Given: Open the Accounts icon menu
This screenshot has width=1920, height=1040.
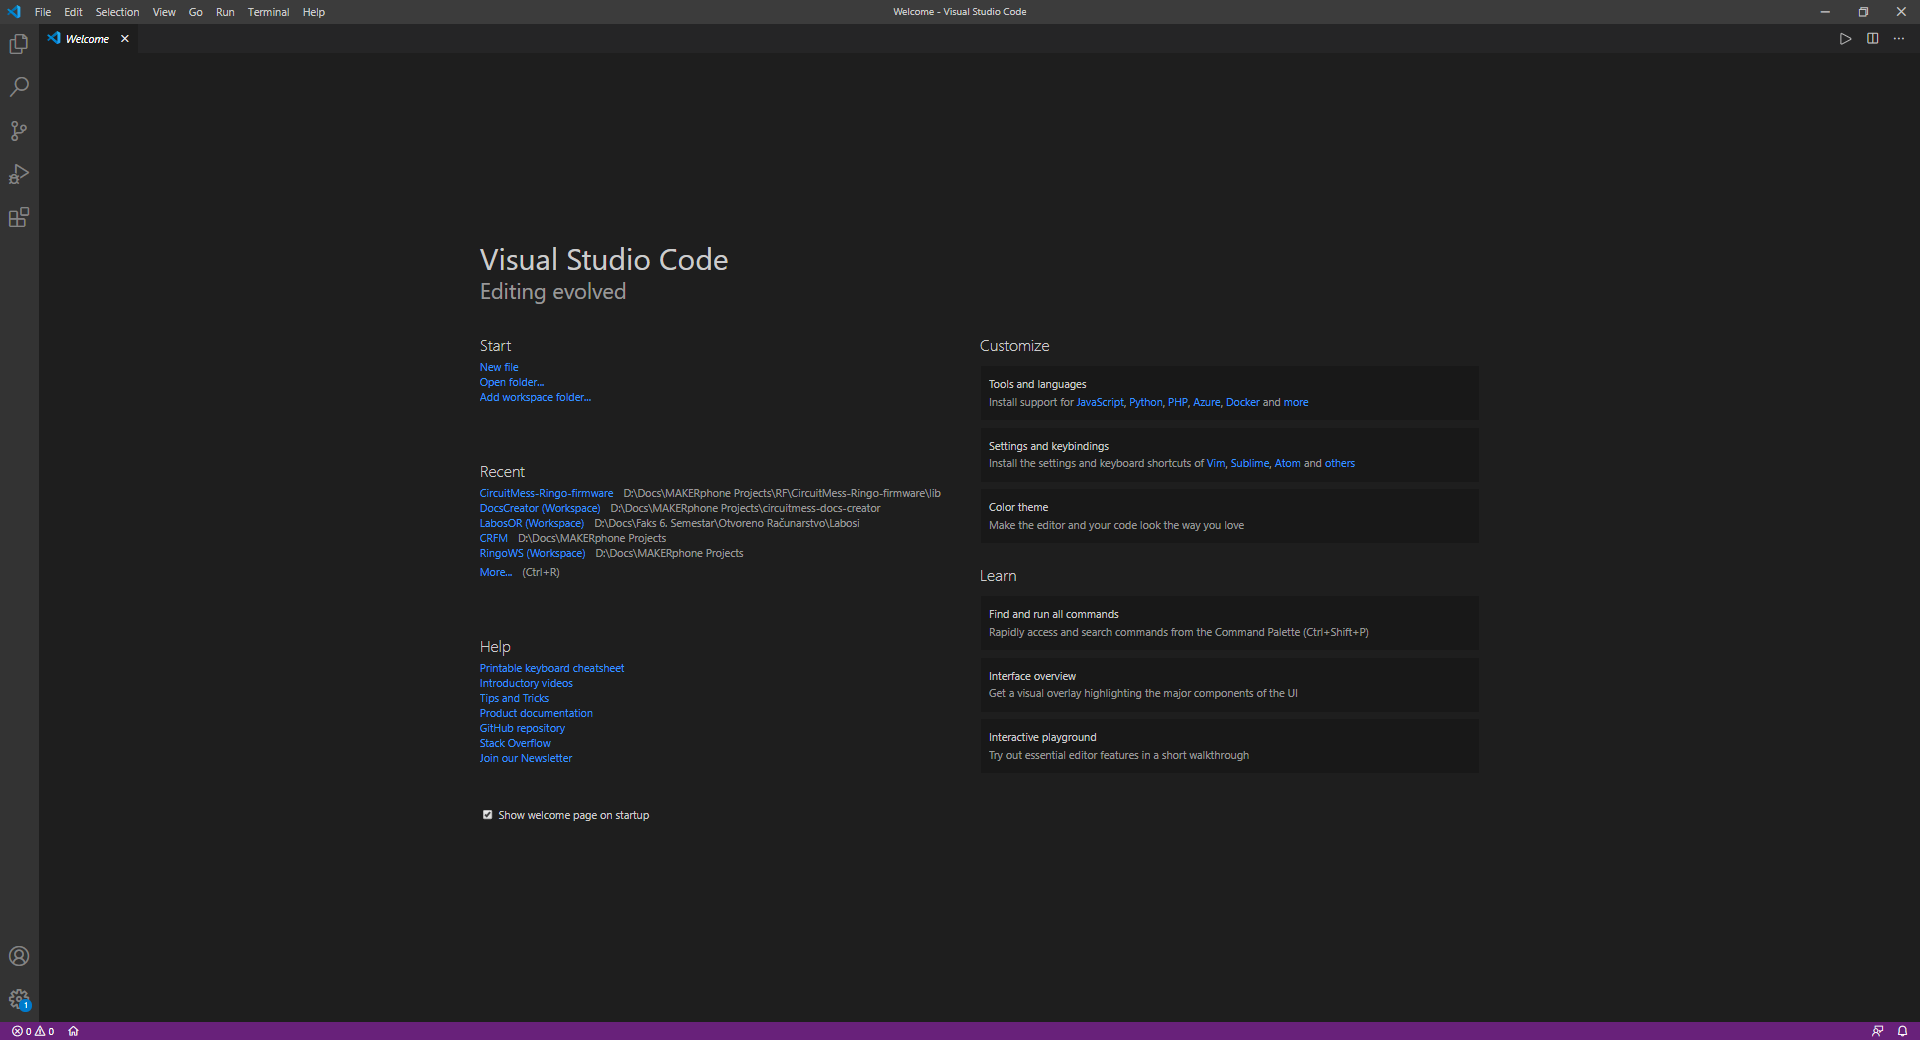Looking at the screenshot, I should click(x=19, y=956).
